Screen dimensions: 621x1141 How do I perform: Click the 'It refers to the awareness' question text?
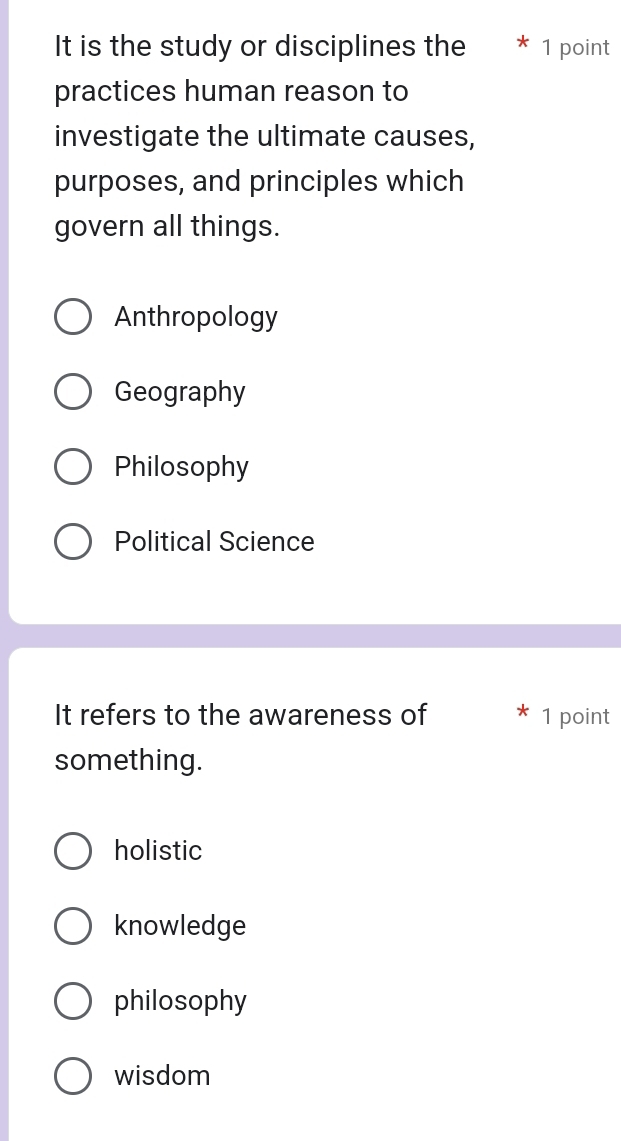(240, 715)
